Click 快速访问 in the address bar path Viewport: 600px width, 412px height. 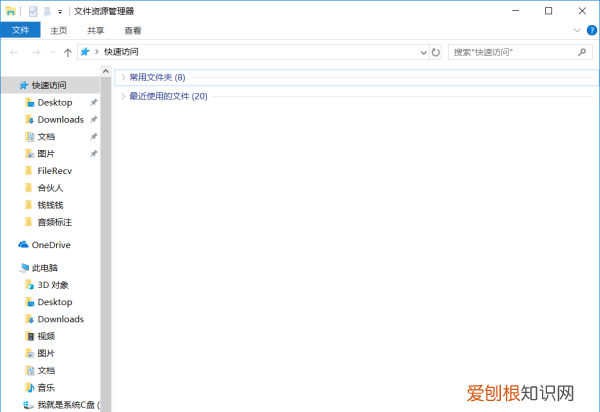(x=121, y=52)
